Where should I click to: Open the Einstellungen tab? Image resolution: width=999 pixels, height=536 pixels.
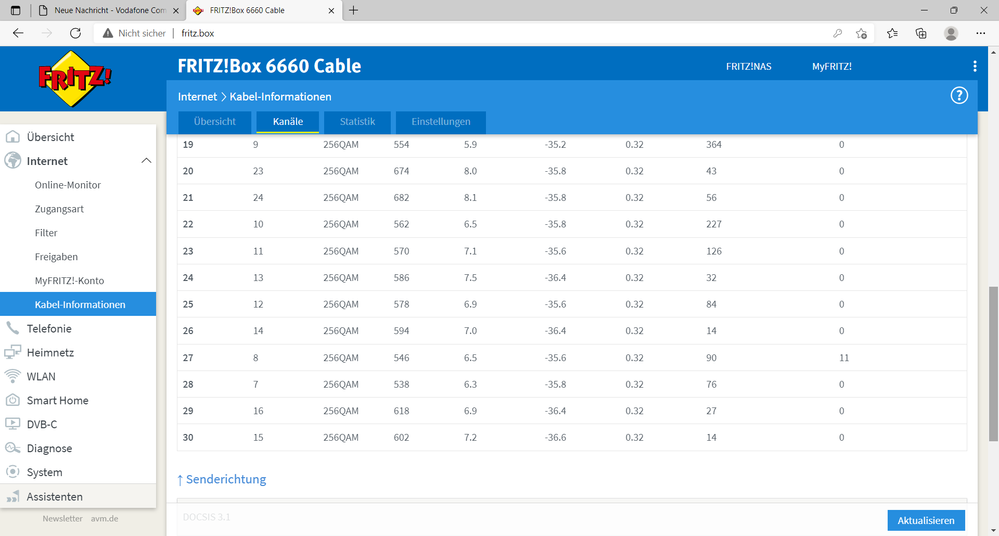pyautogui.click(x=441, y=122)
